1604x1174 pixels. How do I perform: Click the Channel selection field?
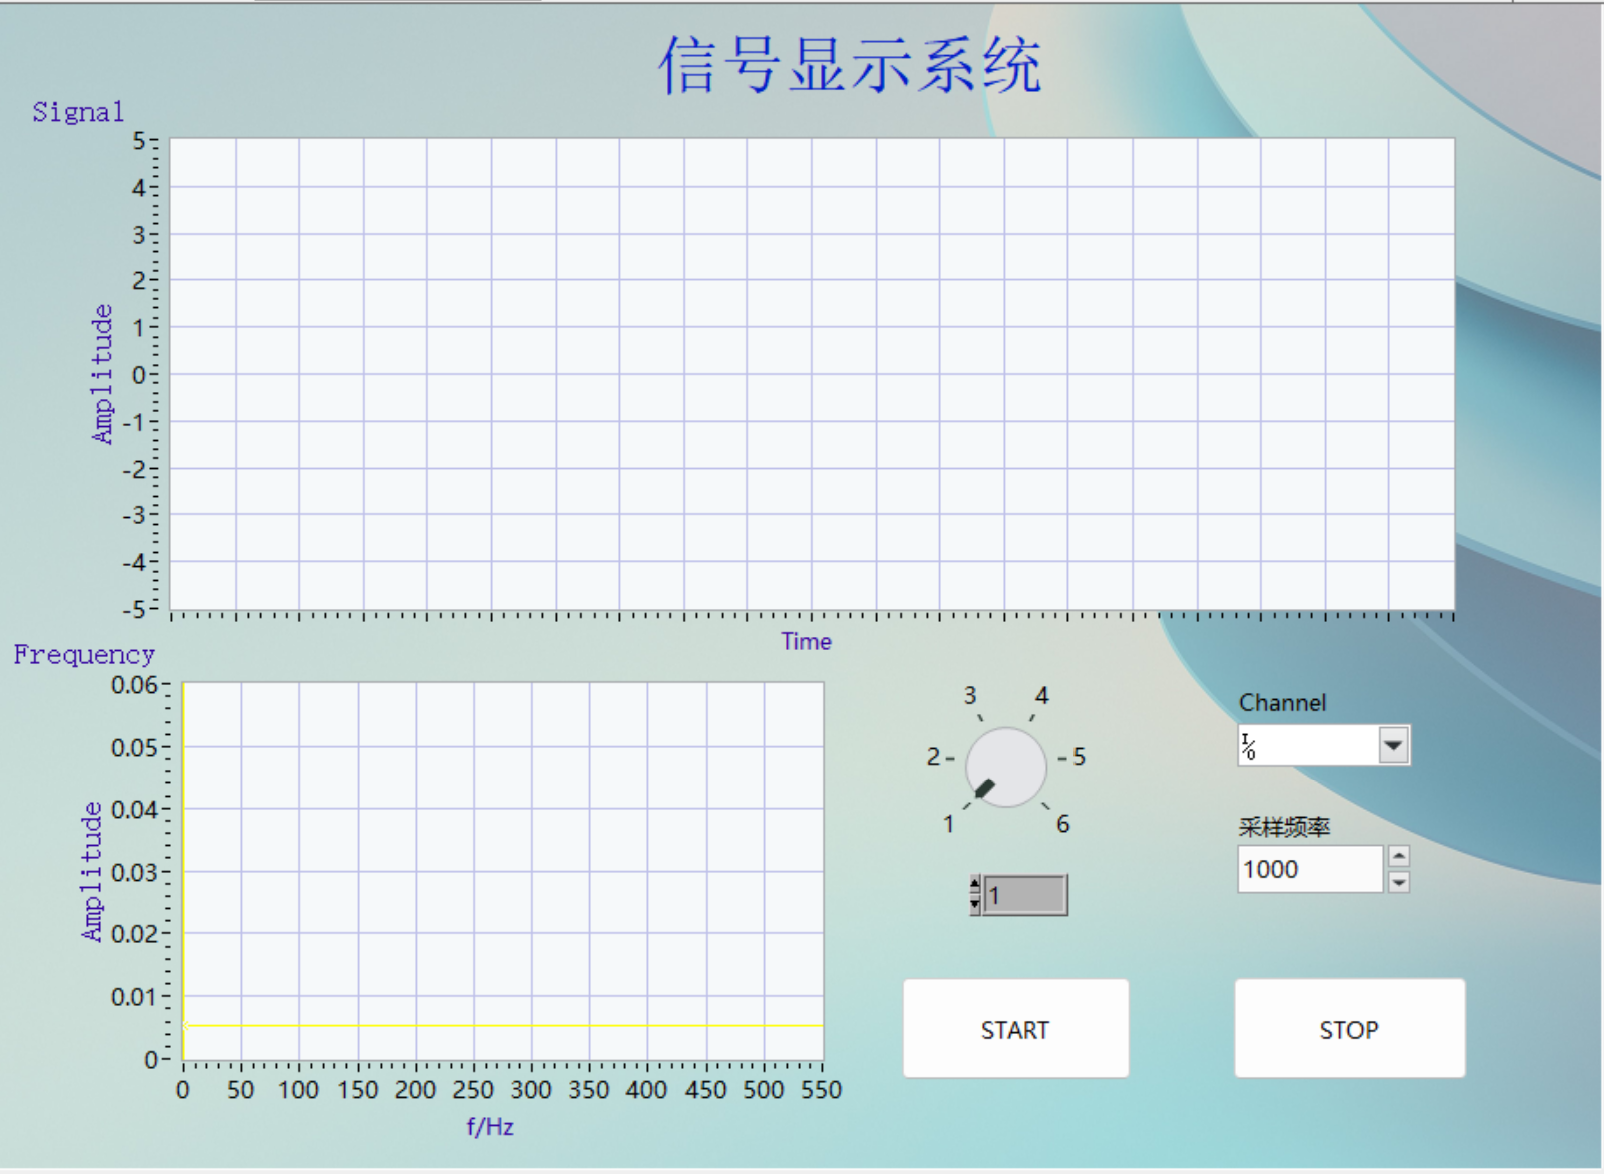coord(1308,745)
